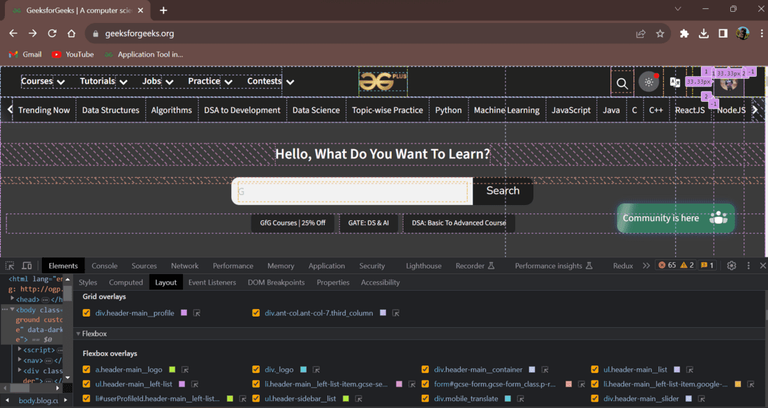Uncheck div.ant-col.ant-col-7.third_column grid overlay

click(x=256, y=313)
